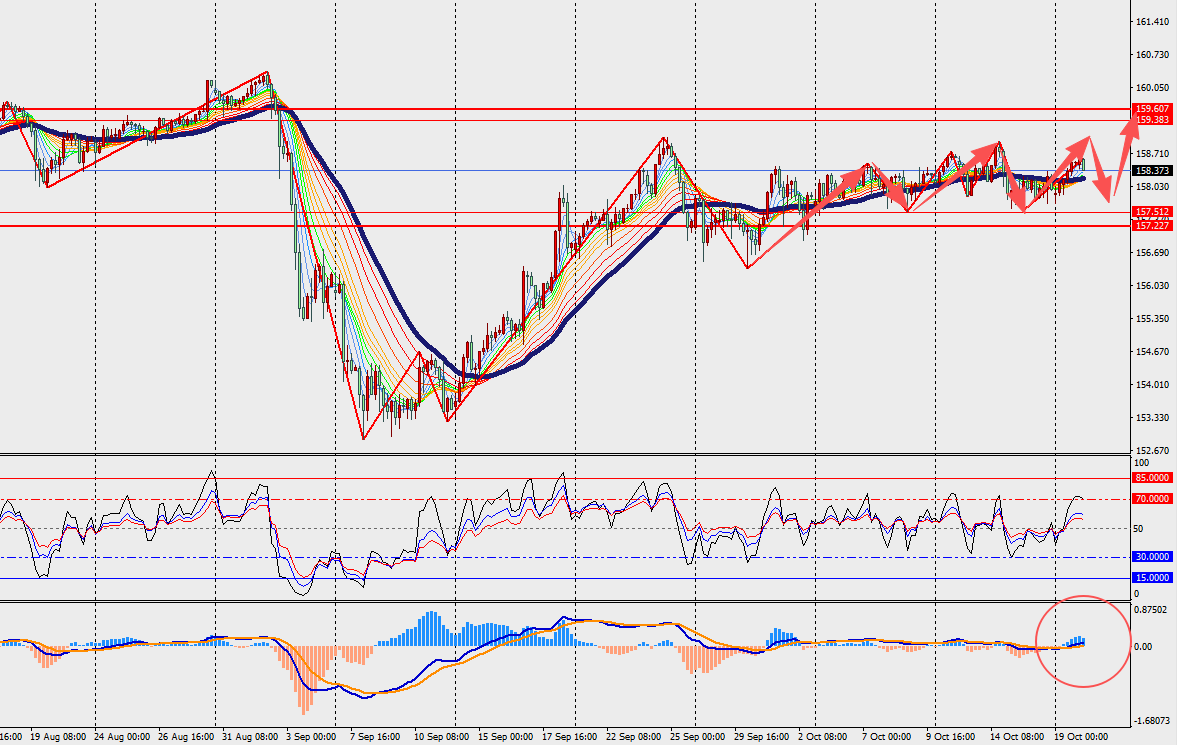Click the 158.710 price axis label

(1152, 153)
